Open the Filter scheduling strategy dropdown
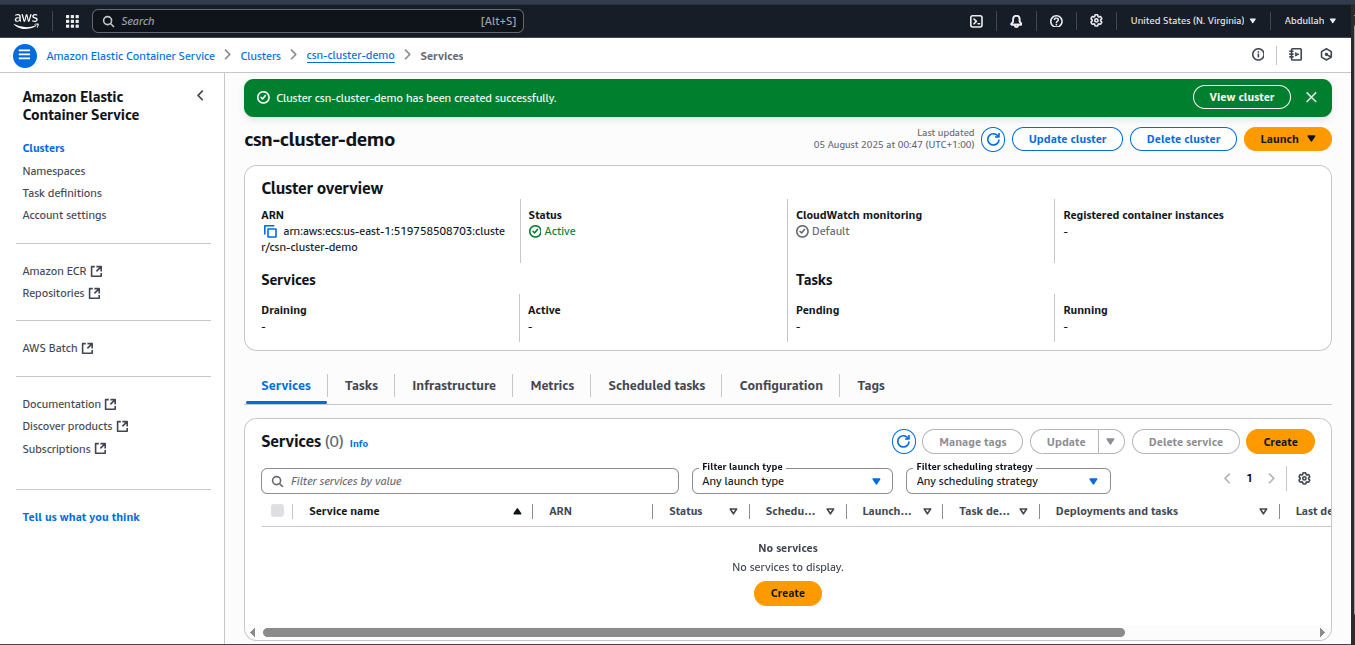The width and height of the screenshot is (1355, 645). (1008, 481)
